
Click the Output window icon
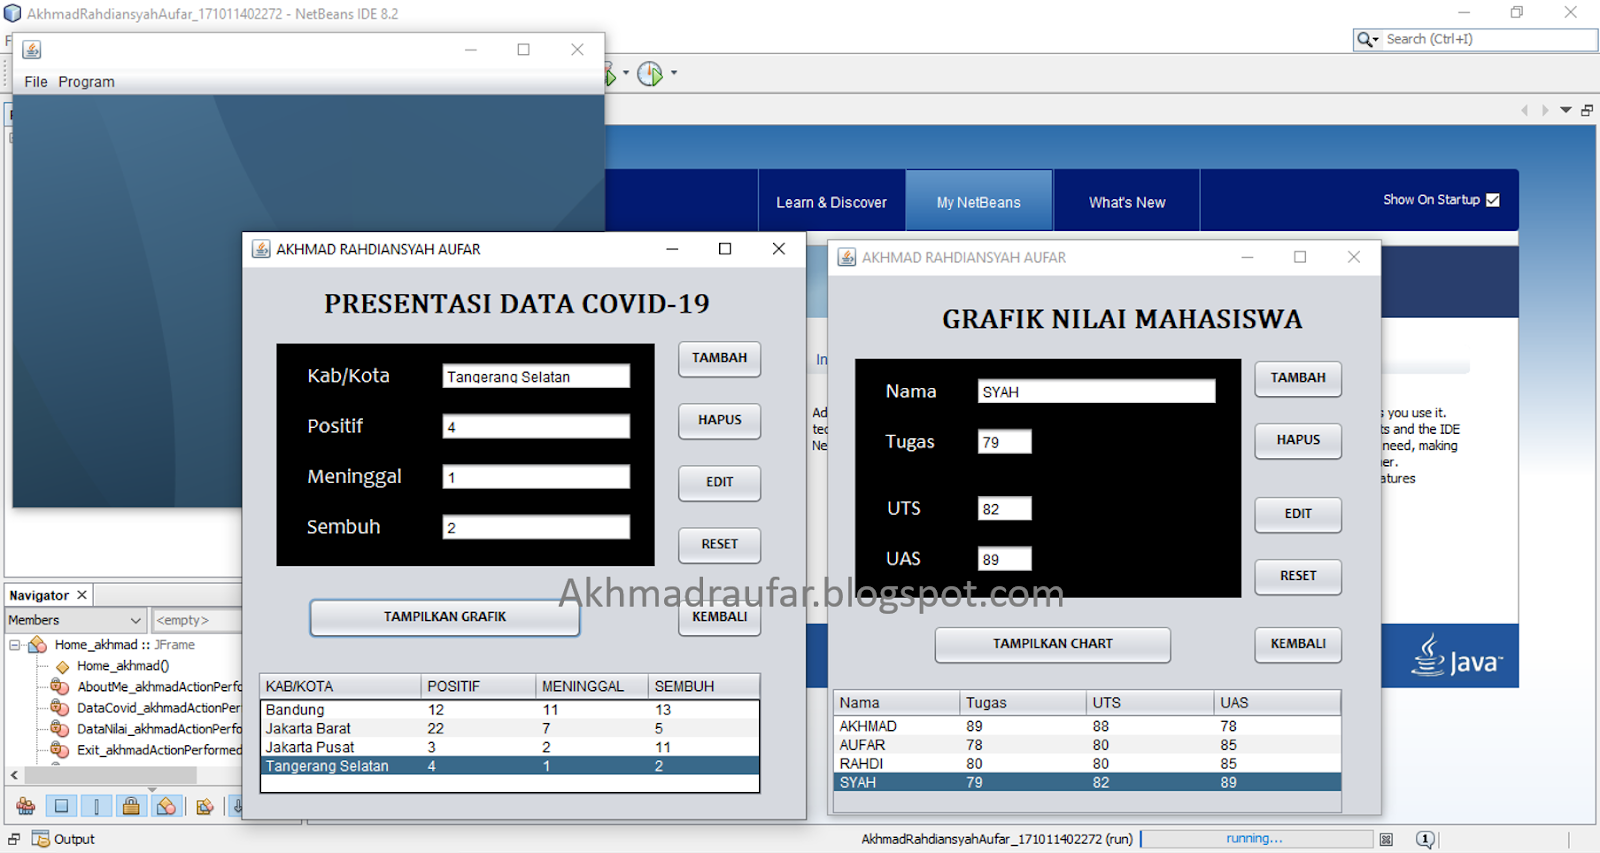(41, 839)
